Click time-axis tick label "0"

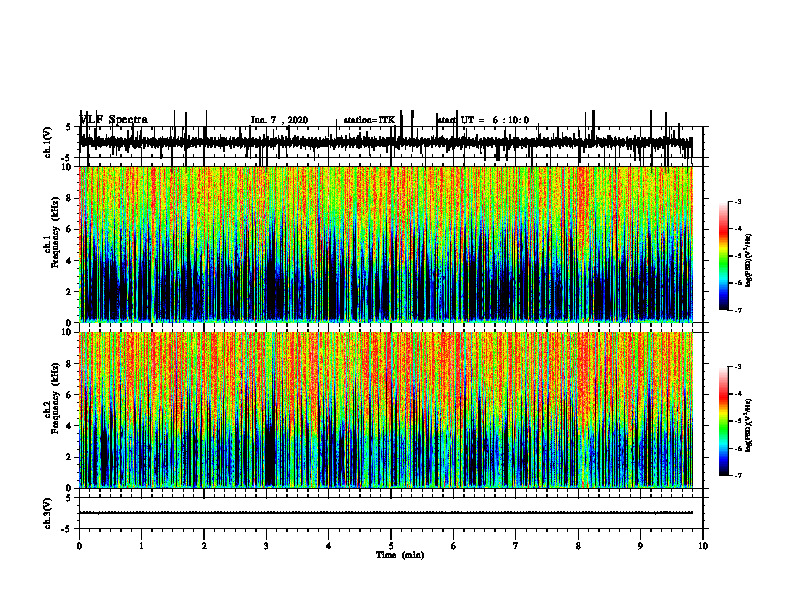[79, 546]
